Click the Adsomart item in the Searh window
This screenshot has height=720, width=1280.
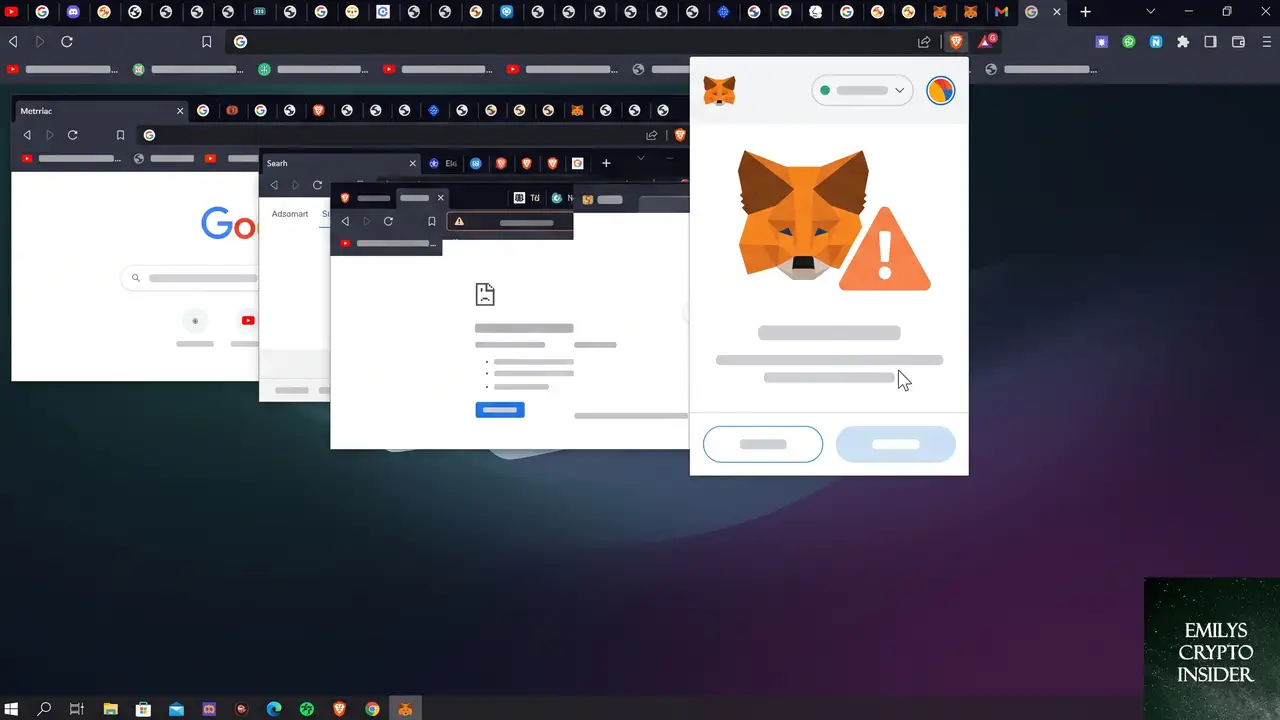pos(290,214)
